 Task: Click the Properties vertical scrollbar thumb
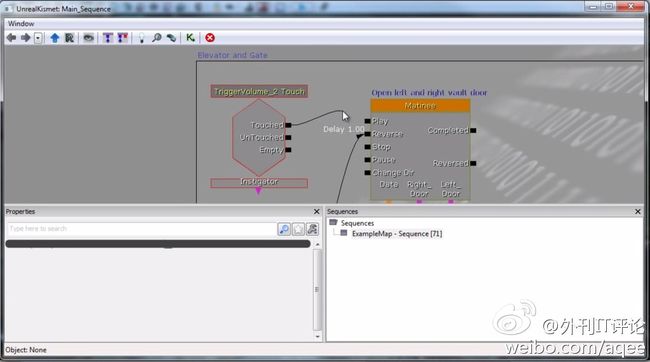click(318, 290)
